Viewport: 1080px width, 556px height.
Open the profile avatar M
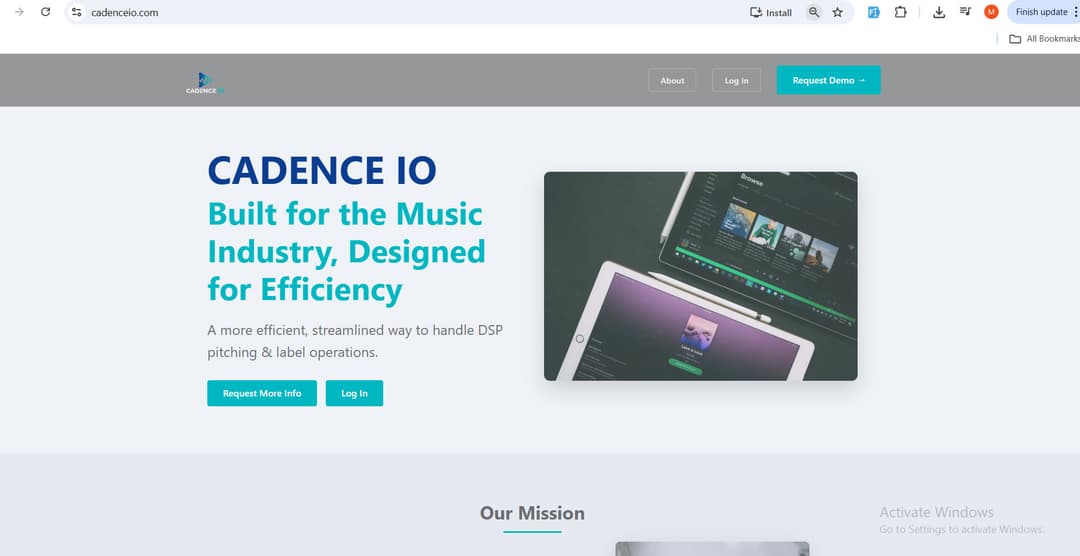pos(991,12)
